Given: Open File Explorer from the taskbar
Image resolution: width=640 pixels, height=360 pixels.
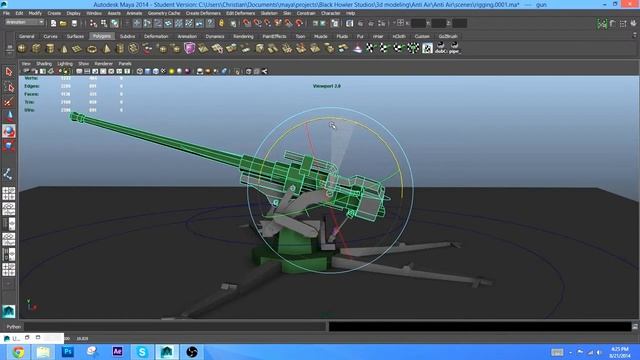Looking at the screenshot, I should [x=43, y=351].
